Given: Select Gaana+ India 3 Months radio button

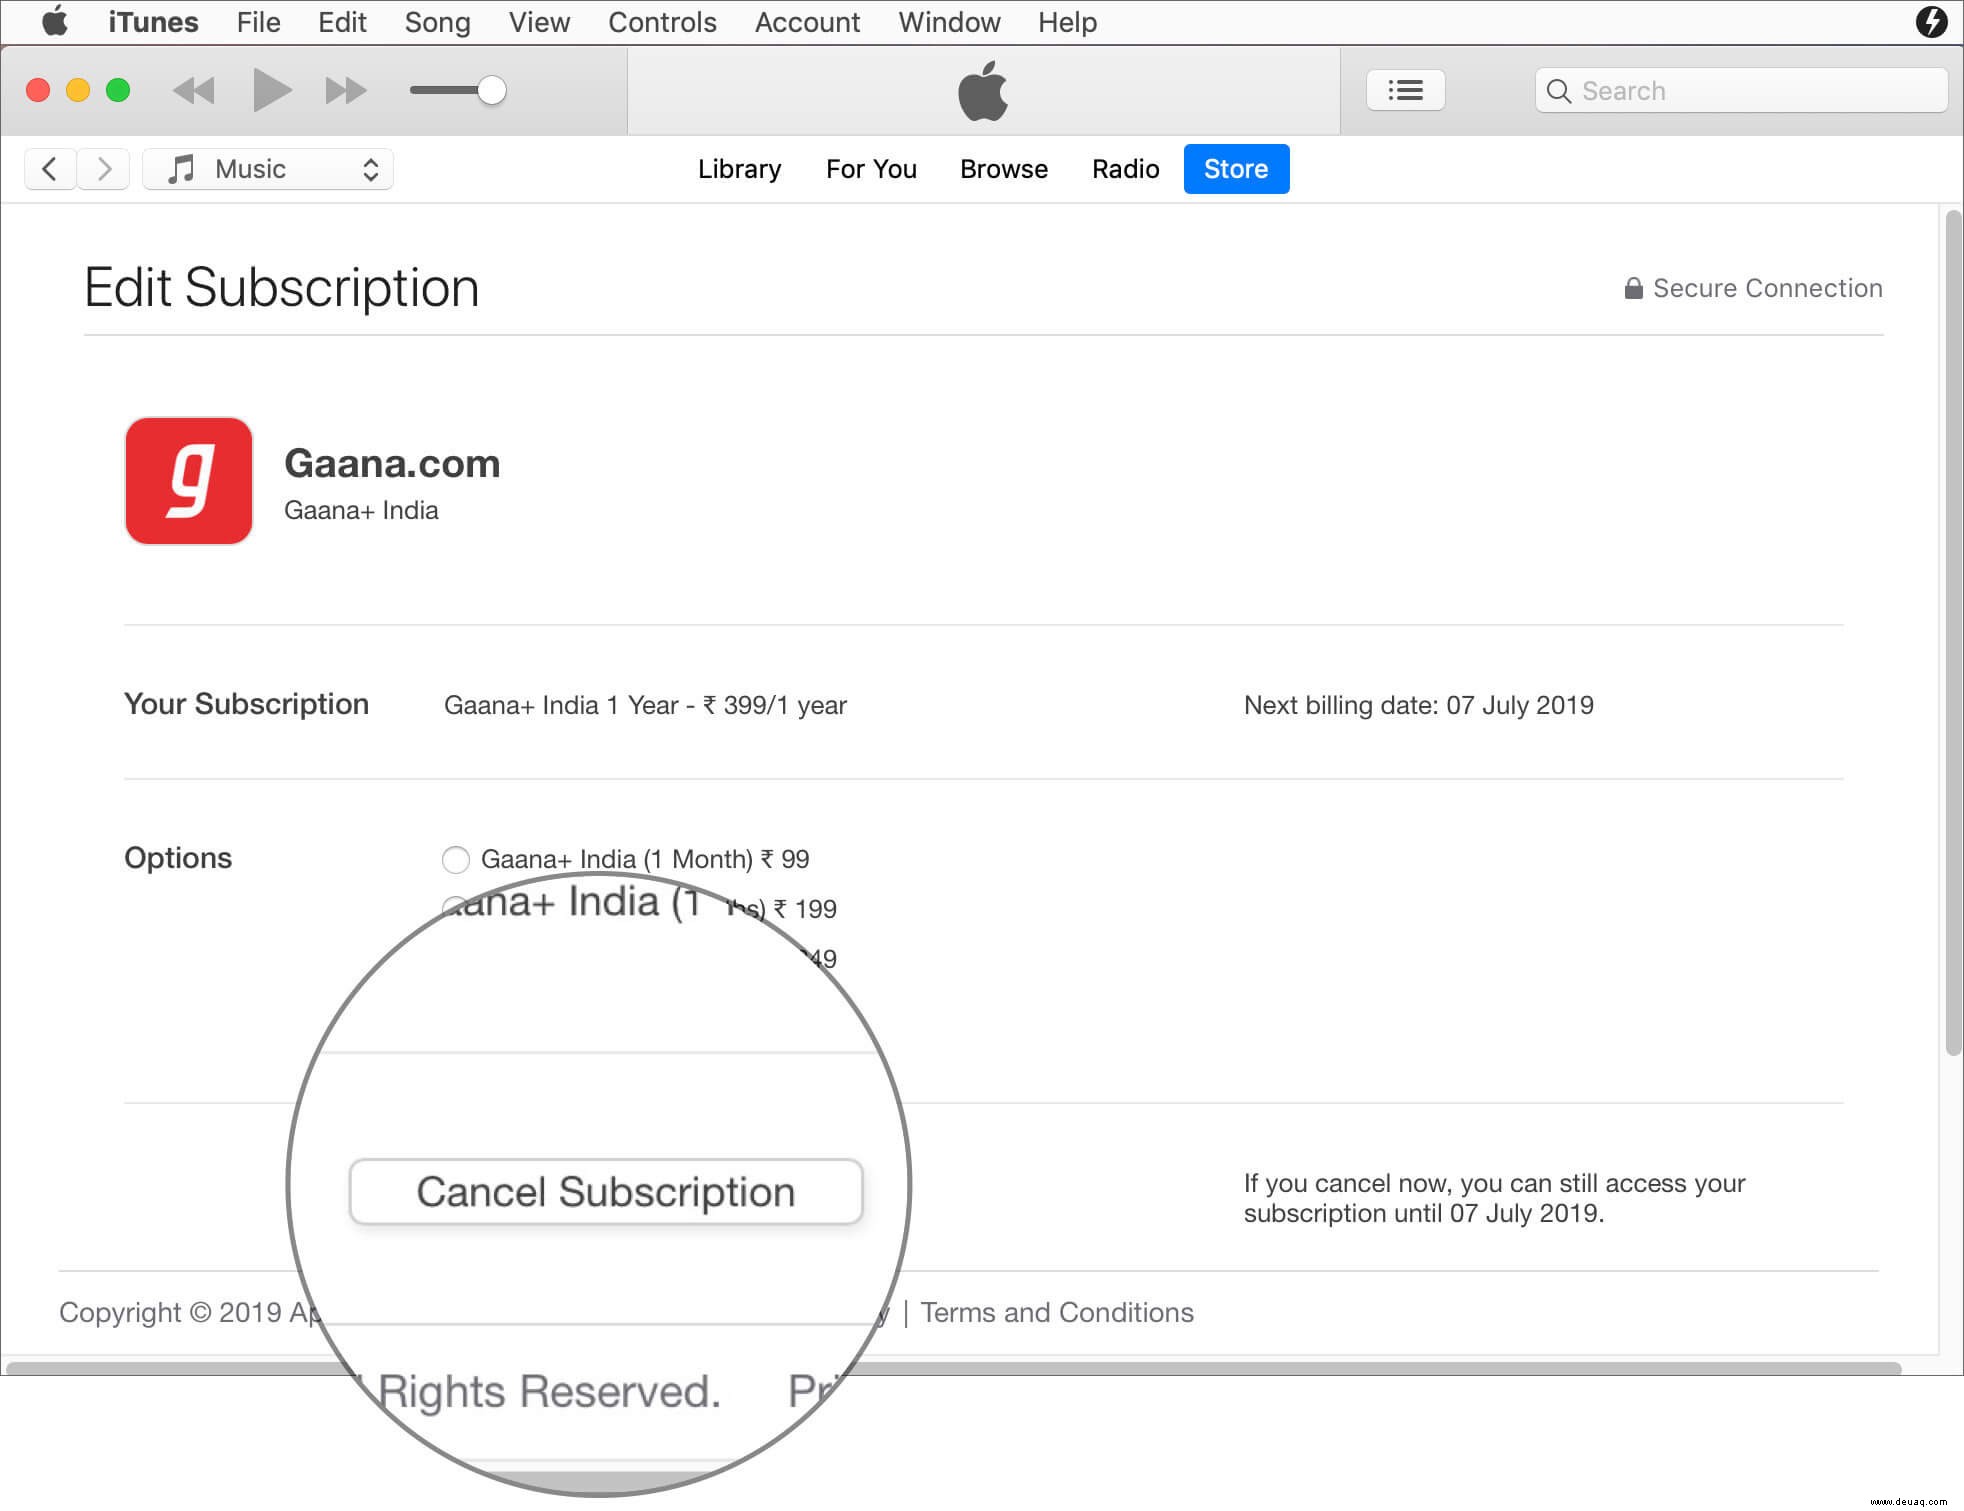Looking at the screenshot, I should pos(455,908).
